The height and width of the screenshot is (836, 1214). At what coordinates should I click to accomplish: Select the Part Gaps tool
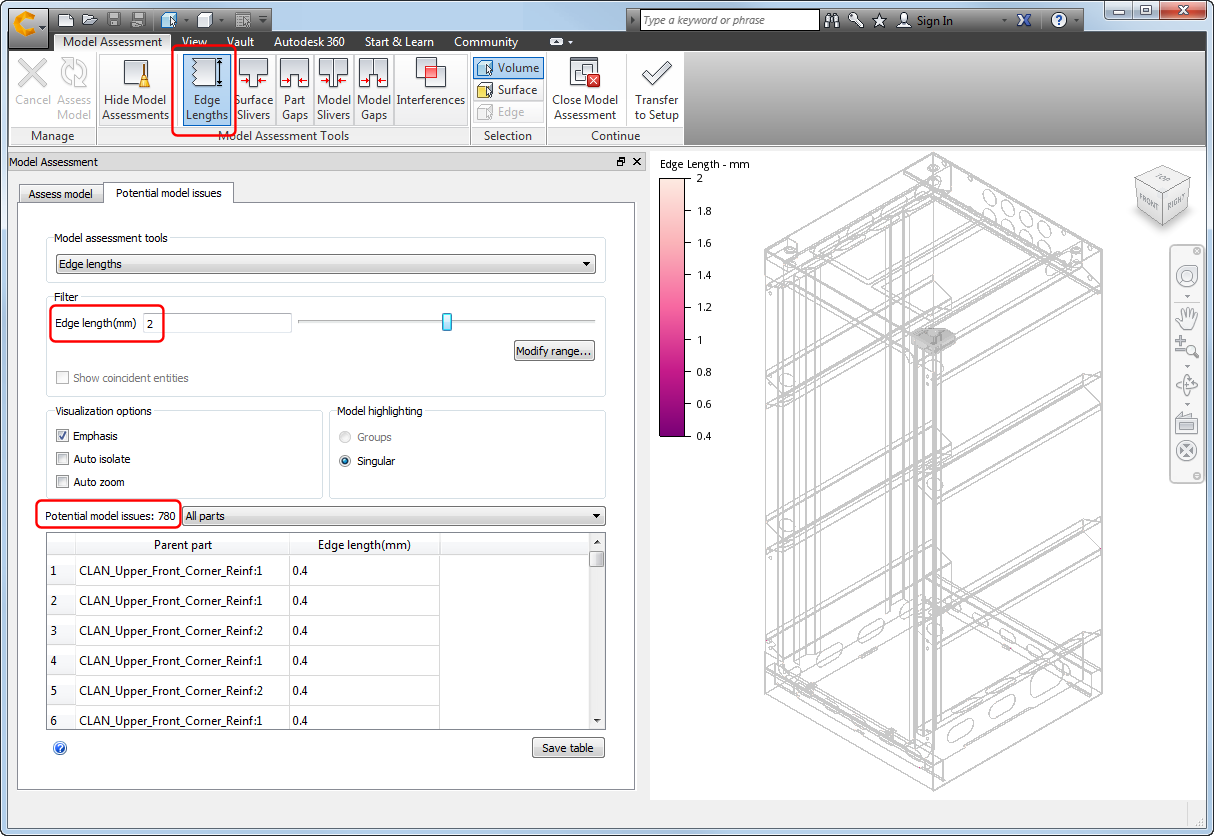294,89
